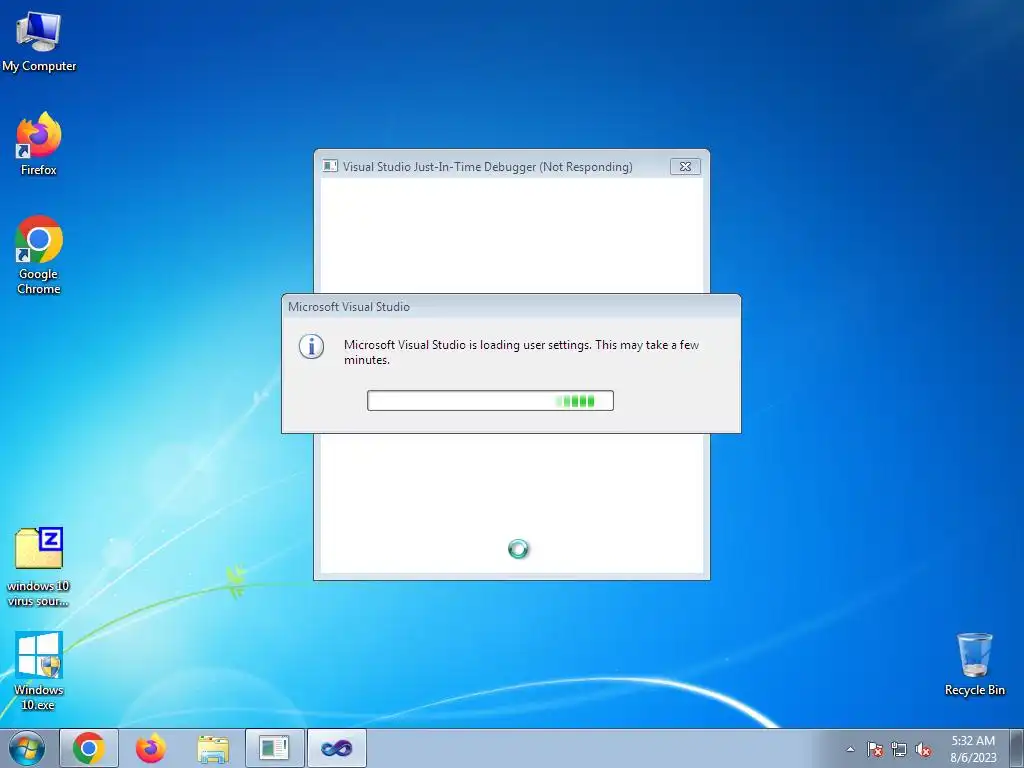1024x768 pixels.
Task: Click the Chrome taskbar button
Action: pyautogui.click(x=89, y=748)
